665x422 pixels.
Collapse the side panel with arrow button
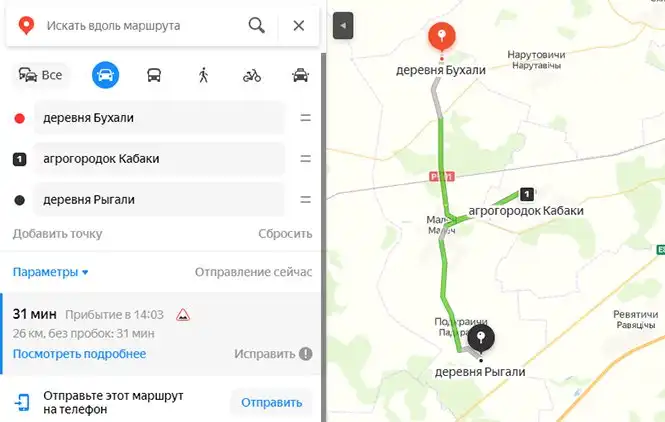click(343, 25)
